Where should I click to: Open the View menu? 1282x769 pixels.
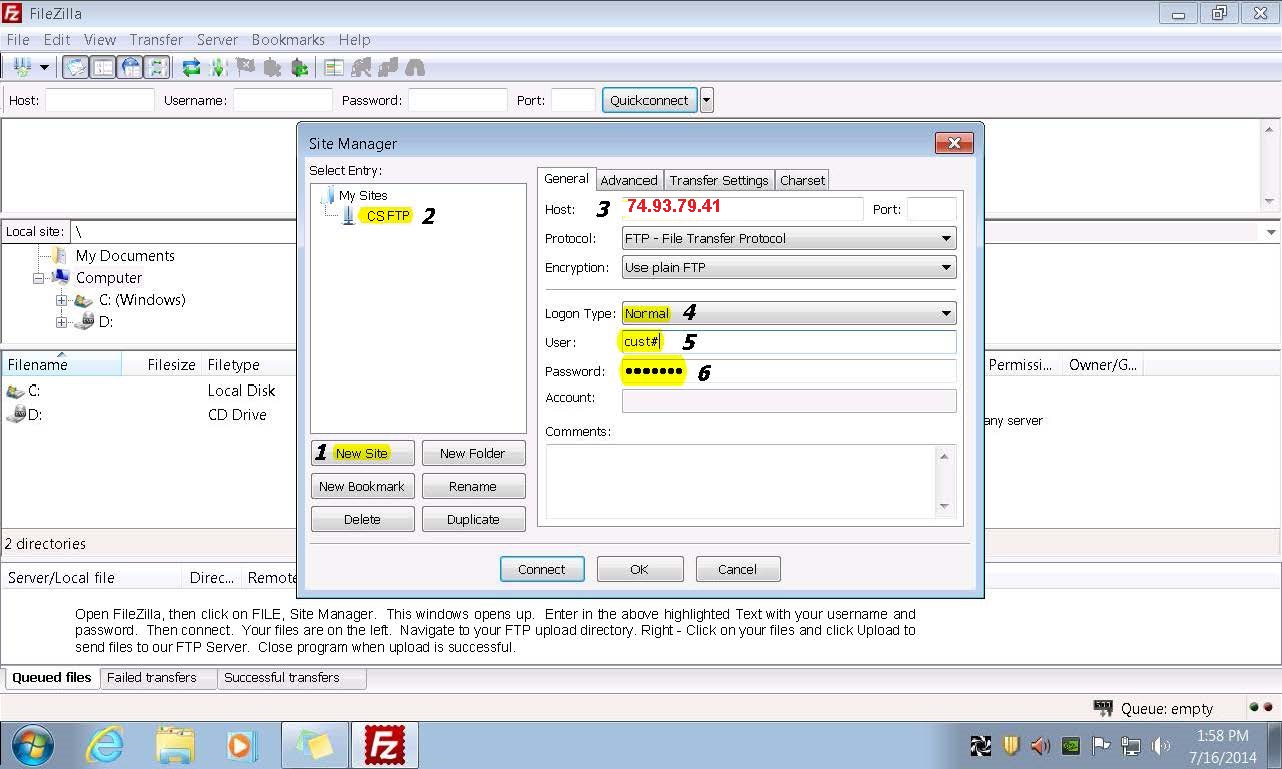pyautogui.click(x=100, y=40)
